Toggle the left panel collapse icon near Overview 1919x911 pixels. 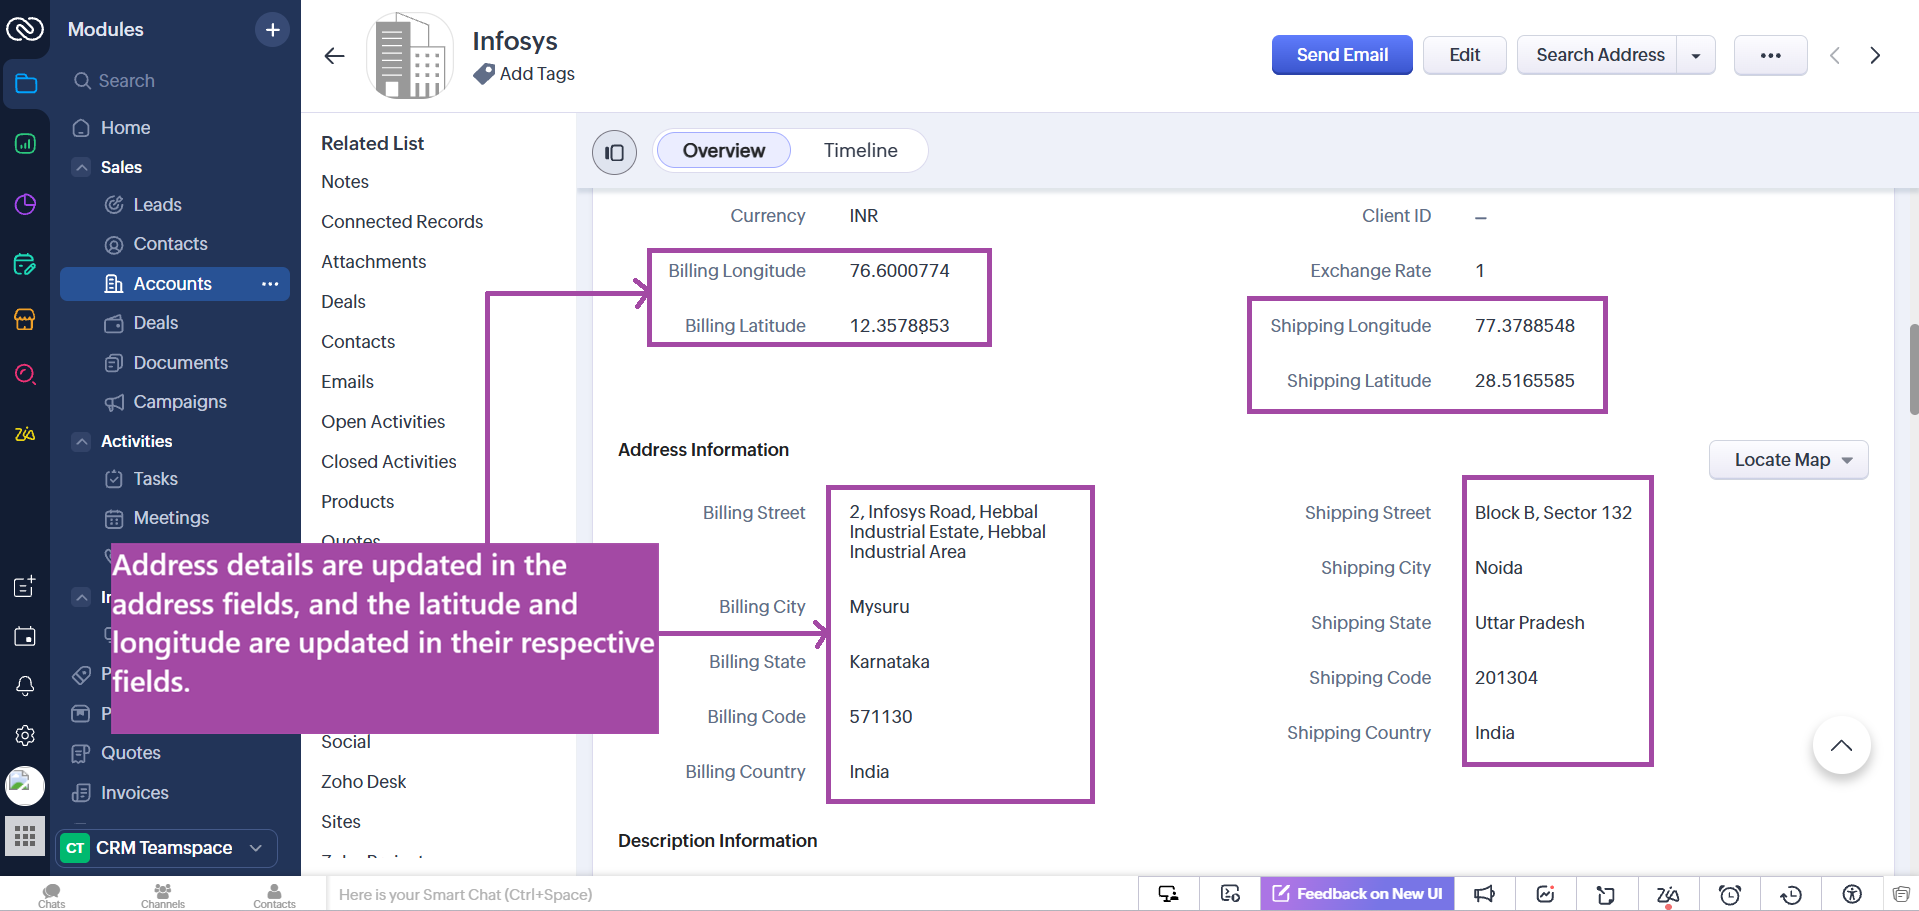tap(614, 152)
